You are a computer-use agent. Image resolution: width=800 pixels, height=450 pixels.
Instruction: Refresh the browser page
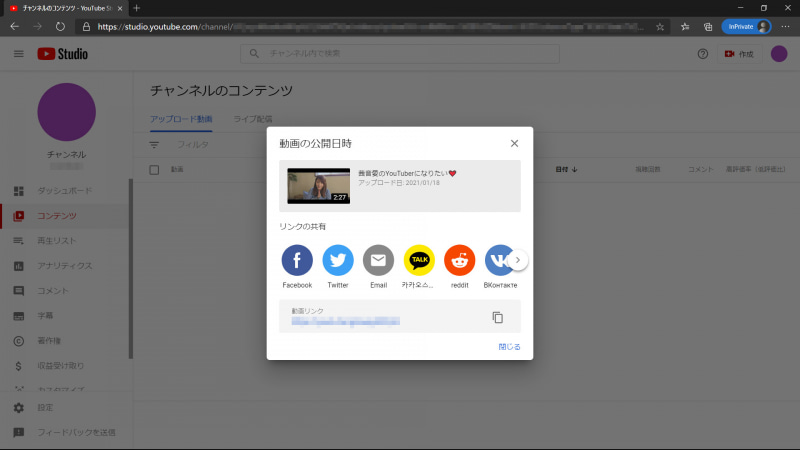[60, 27]
